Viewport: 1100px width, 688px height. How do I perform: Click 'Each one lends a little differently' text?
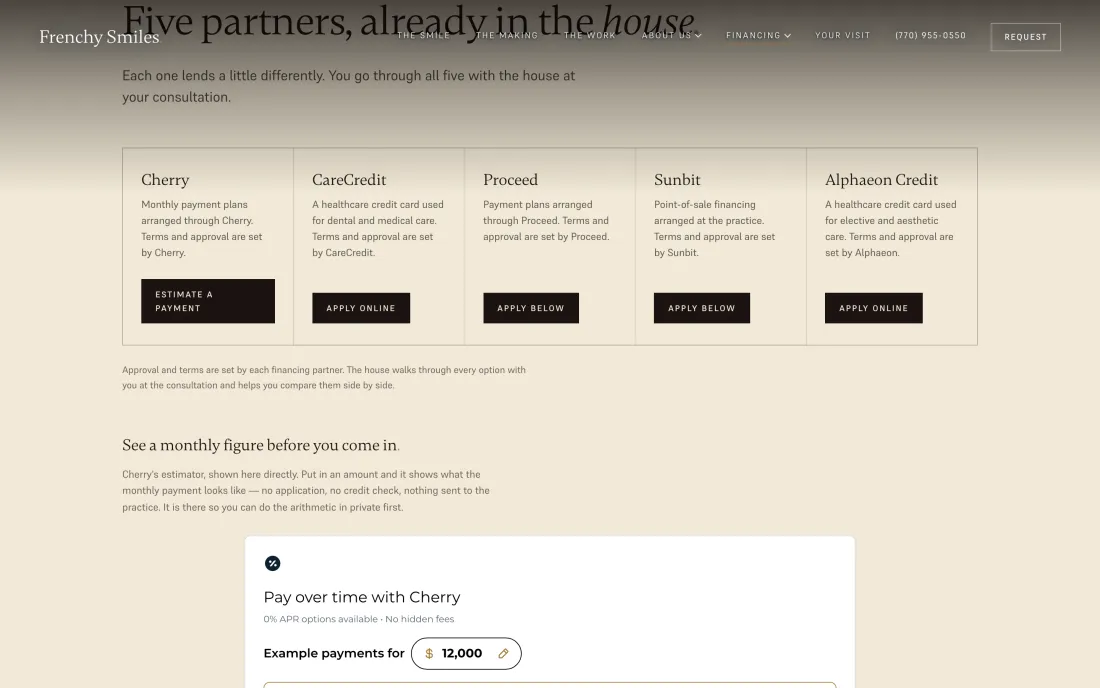click(349, 86)
